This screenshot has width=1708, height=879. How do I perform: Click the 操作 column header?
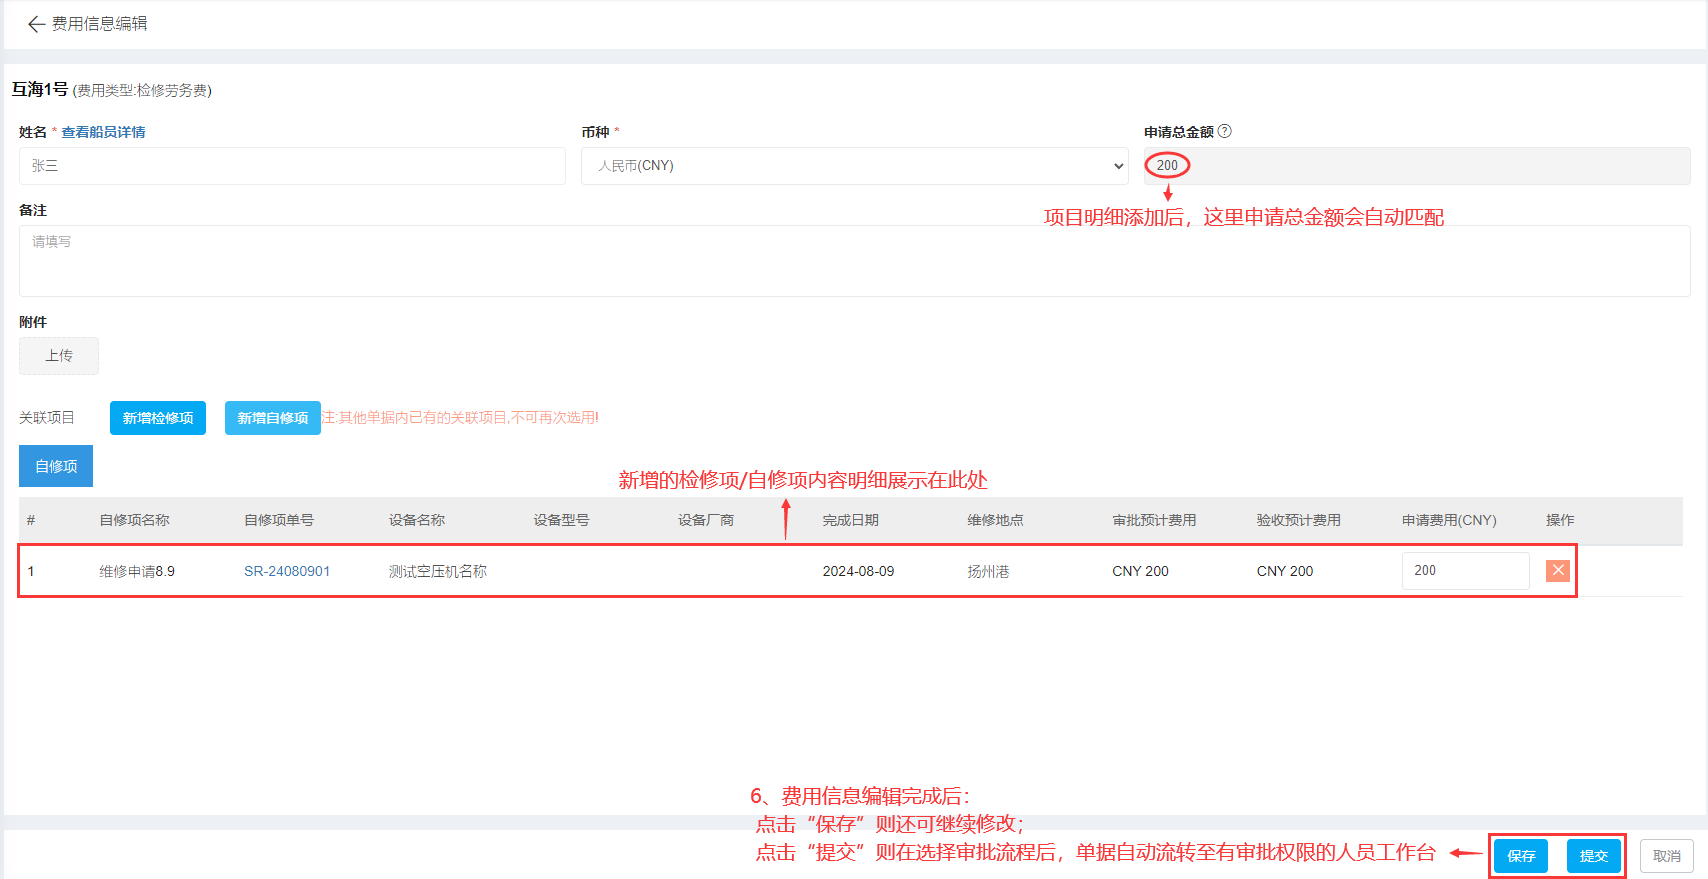(x=1560, y=520)
